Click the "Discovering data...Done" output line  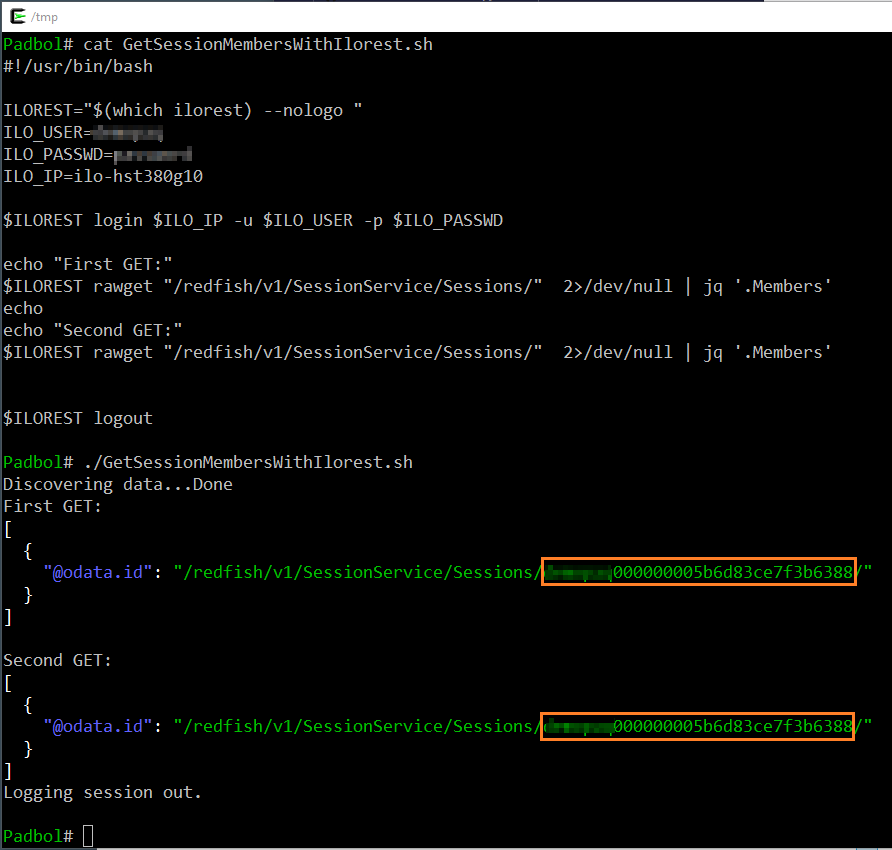pyautogui.click(x=118, y=484)
